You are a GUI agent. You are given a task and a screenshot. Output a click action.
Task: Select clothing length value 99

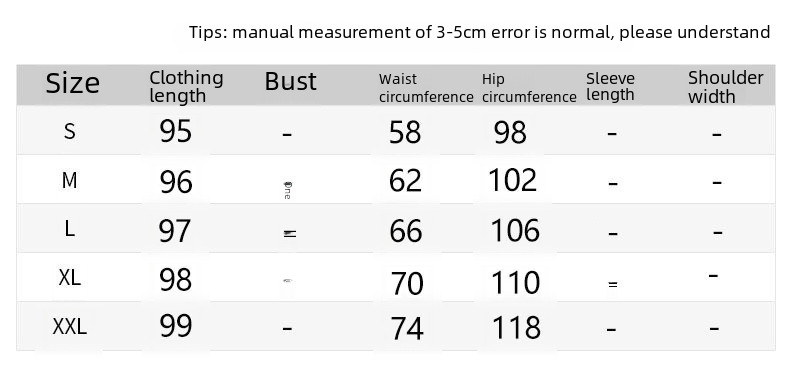point(176,325)
